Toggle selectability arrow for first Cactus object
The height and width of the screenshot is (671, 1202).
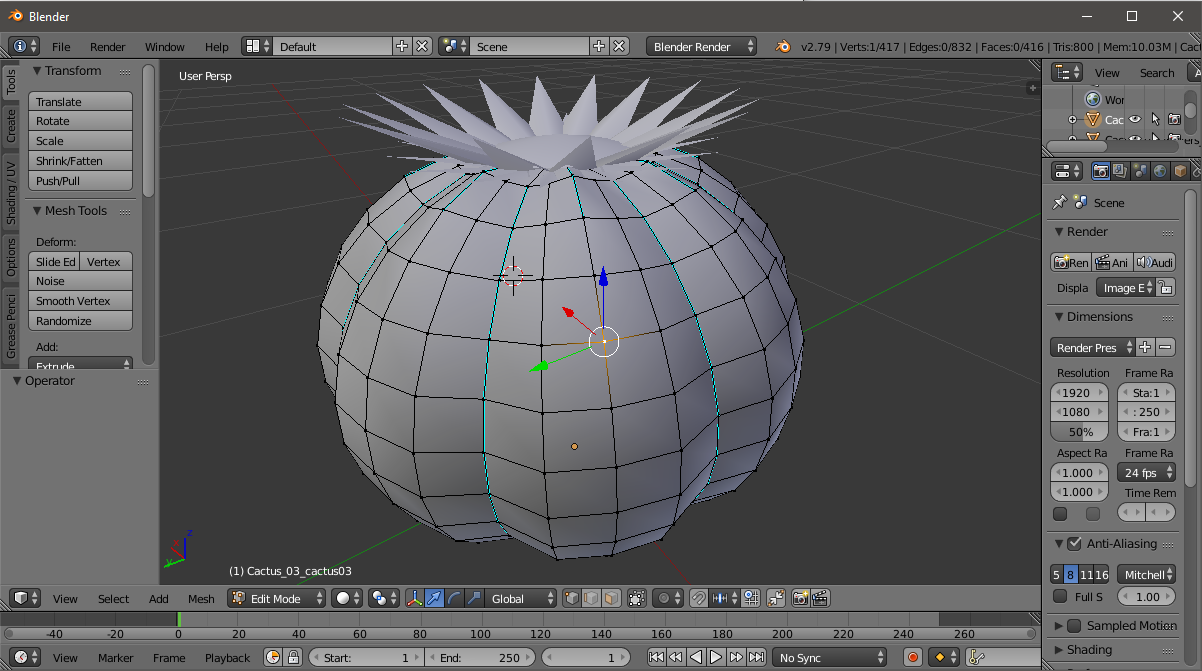[1155, 119]
